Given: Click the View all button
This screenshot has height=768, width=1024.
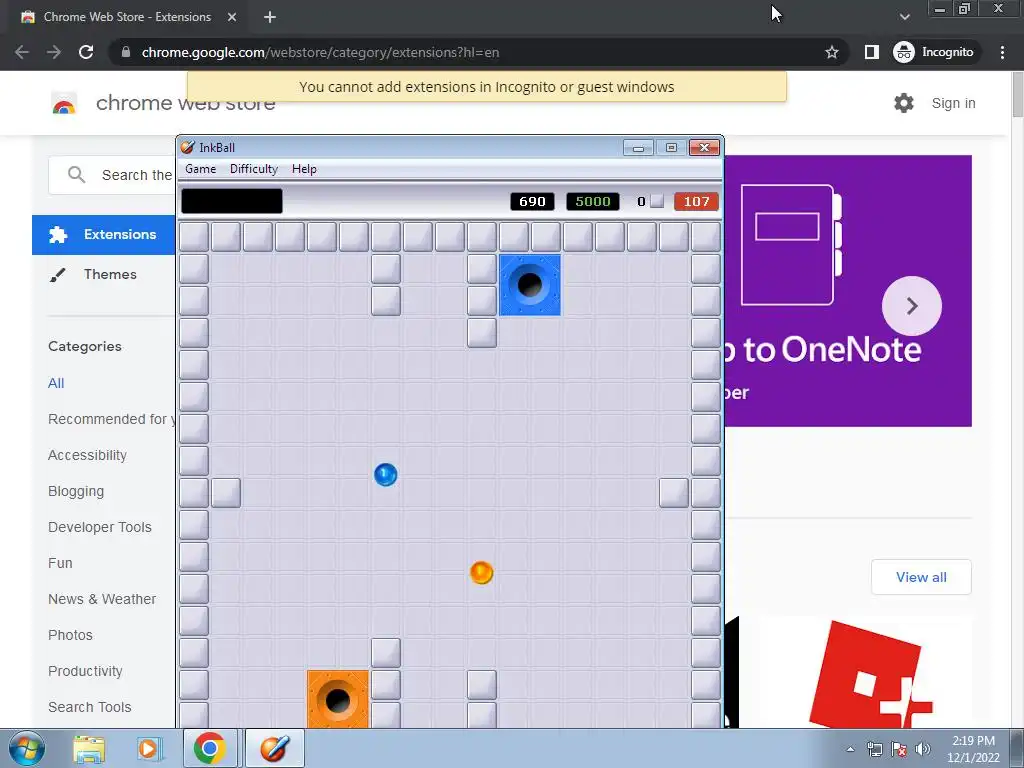Looking at the screenshot, I should coord(921,577).
